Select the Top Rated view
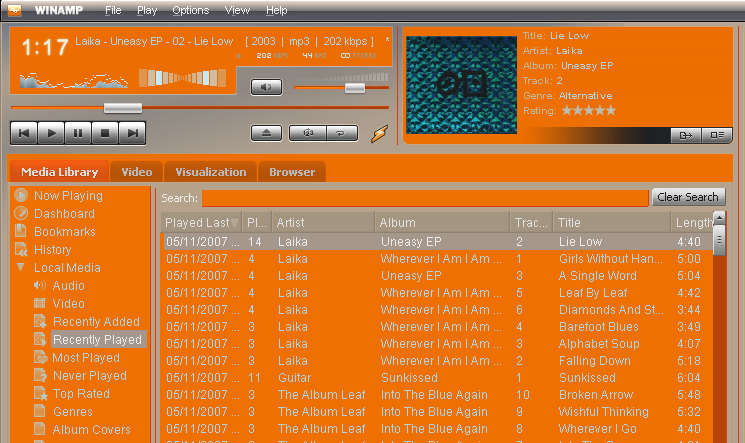Screen dimensions: 745x443 (x=81, y=394)
